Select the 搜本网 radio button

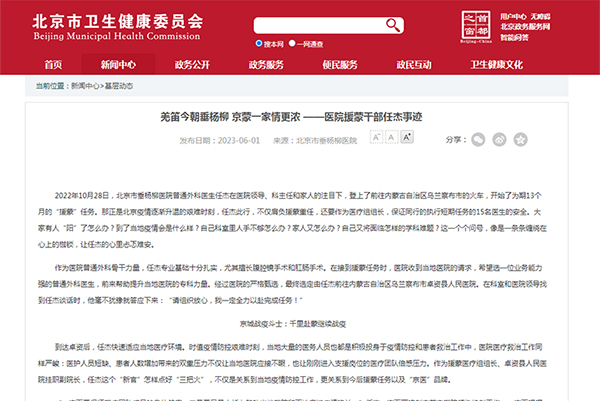(261, 44)
